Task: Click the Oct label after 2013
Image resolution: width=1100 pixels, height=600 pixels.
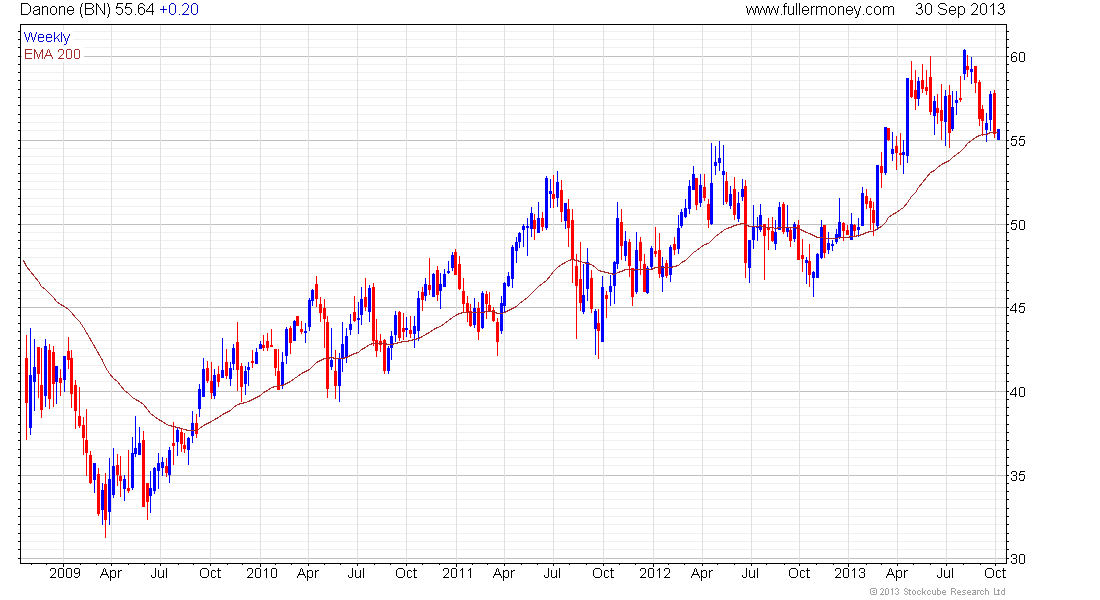Action: 995,573
